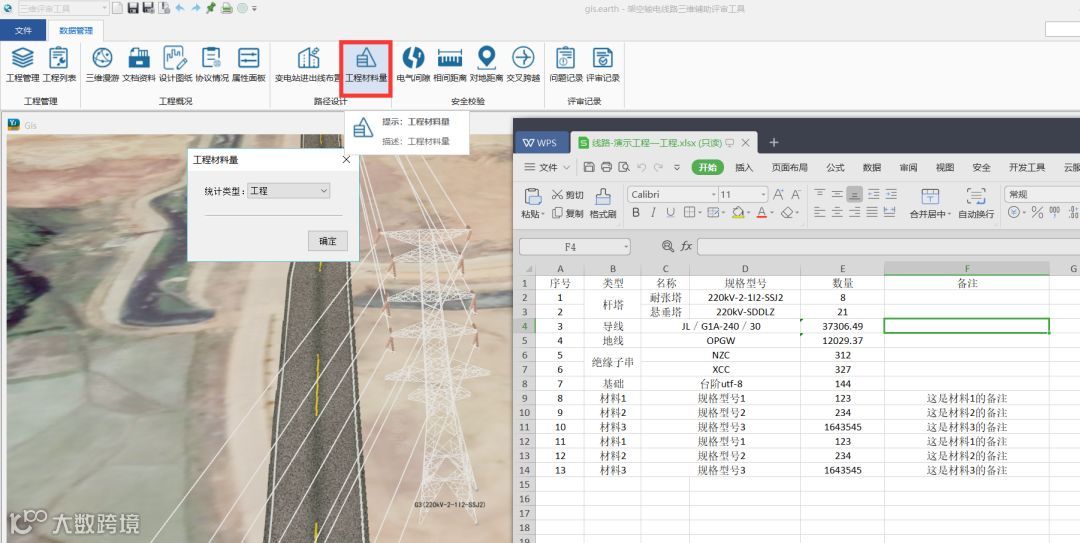1080x543 pixels.
Task: Run the 相间距离 check
Action: click(450, 65)
